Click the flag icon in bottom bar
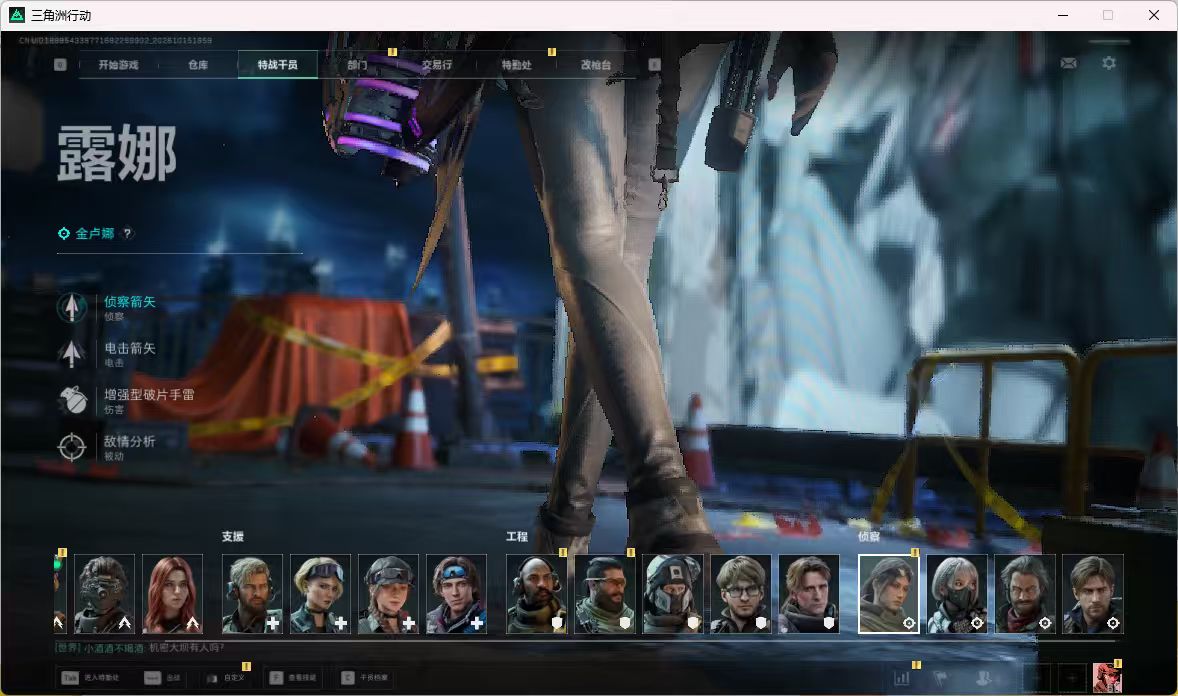 pyautogui.click(x=940, y=678)
